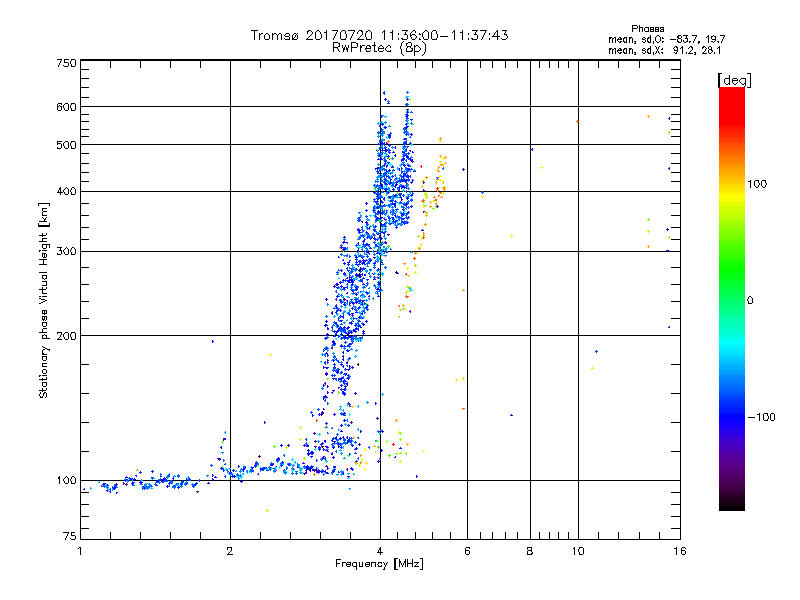Select the "mean, sd,O: -83.7, 19.7" line

click(666, 39)
